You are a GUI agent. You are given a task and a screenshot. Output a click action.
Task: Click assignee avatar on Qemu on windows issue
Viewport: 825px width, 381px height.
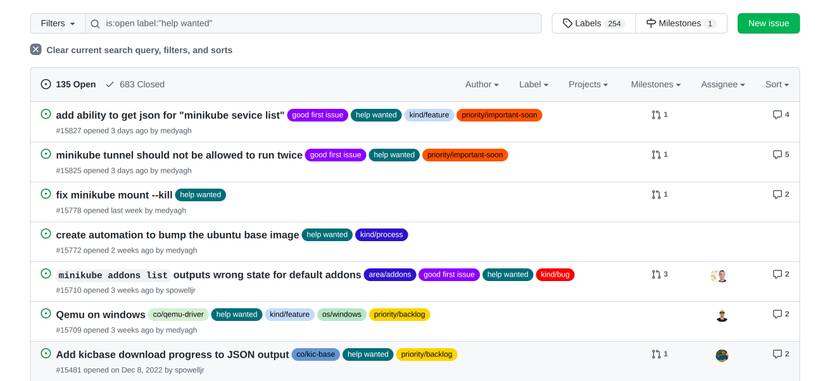coord(722,316)
